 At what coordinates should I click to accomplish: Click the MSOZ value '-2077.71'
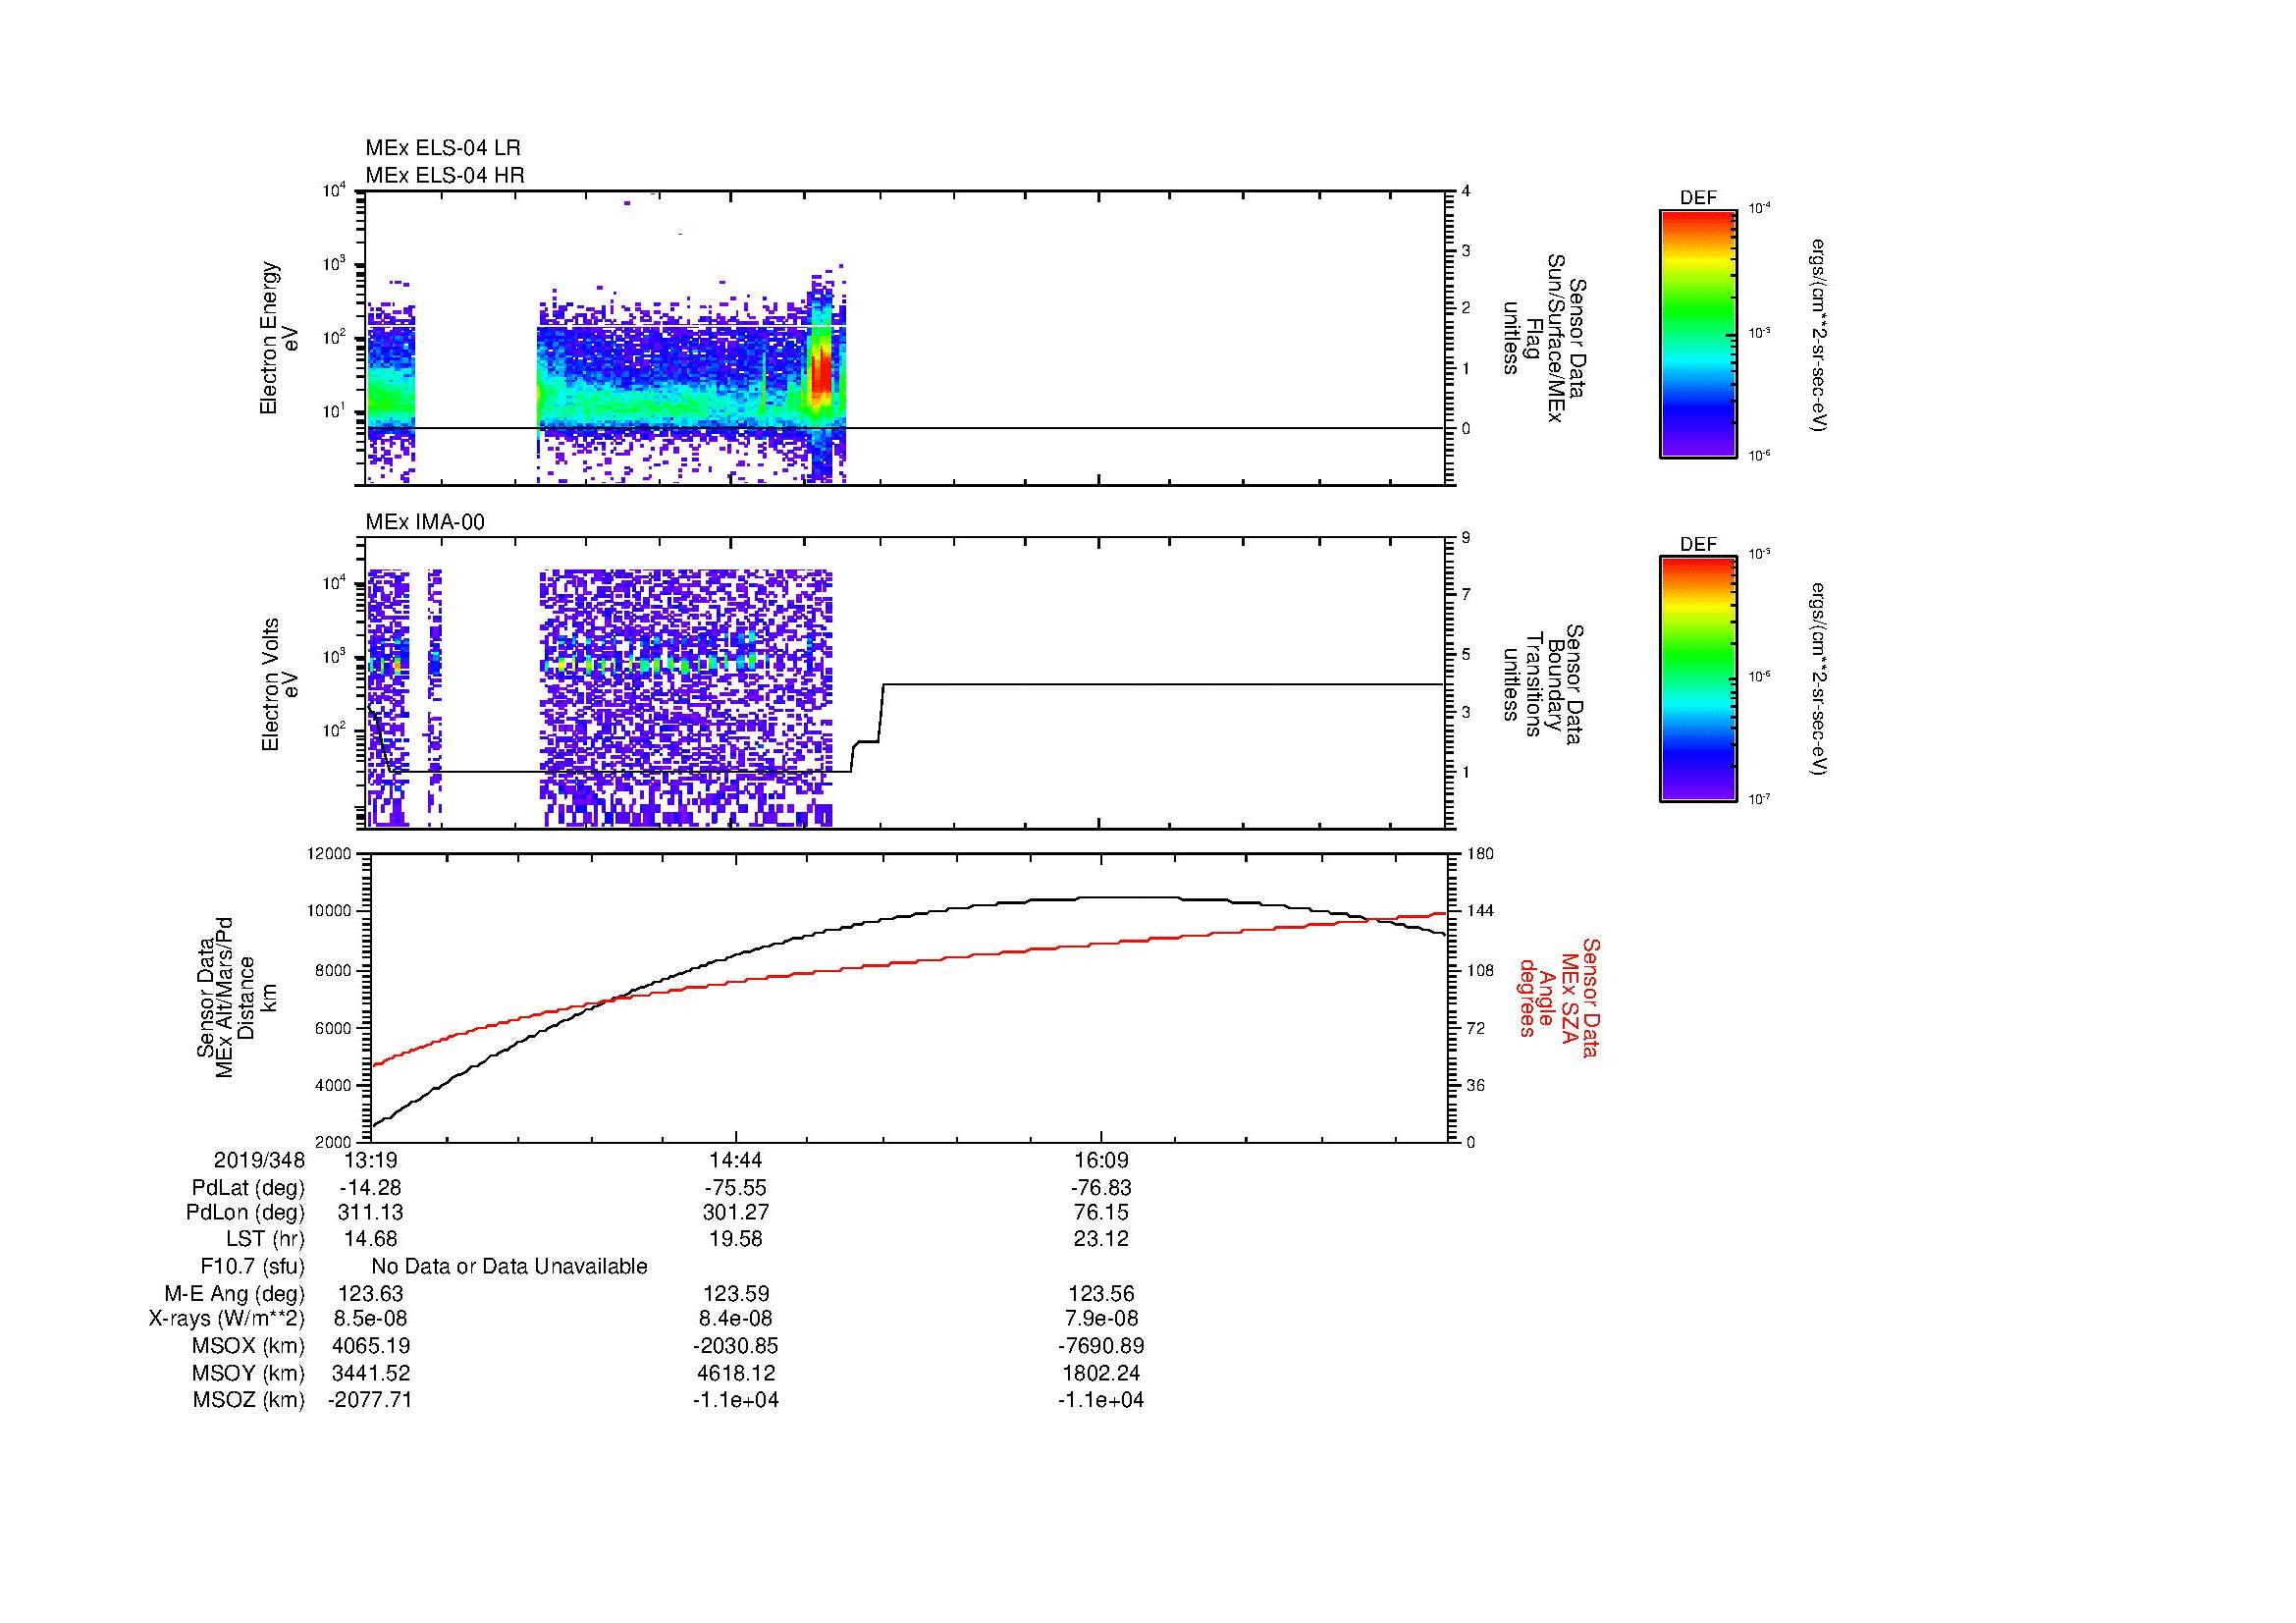(x=370, y=1400)
